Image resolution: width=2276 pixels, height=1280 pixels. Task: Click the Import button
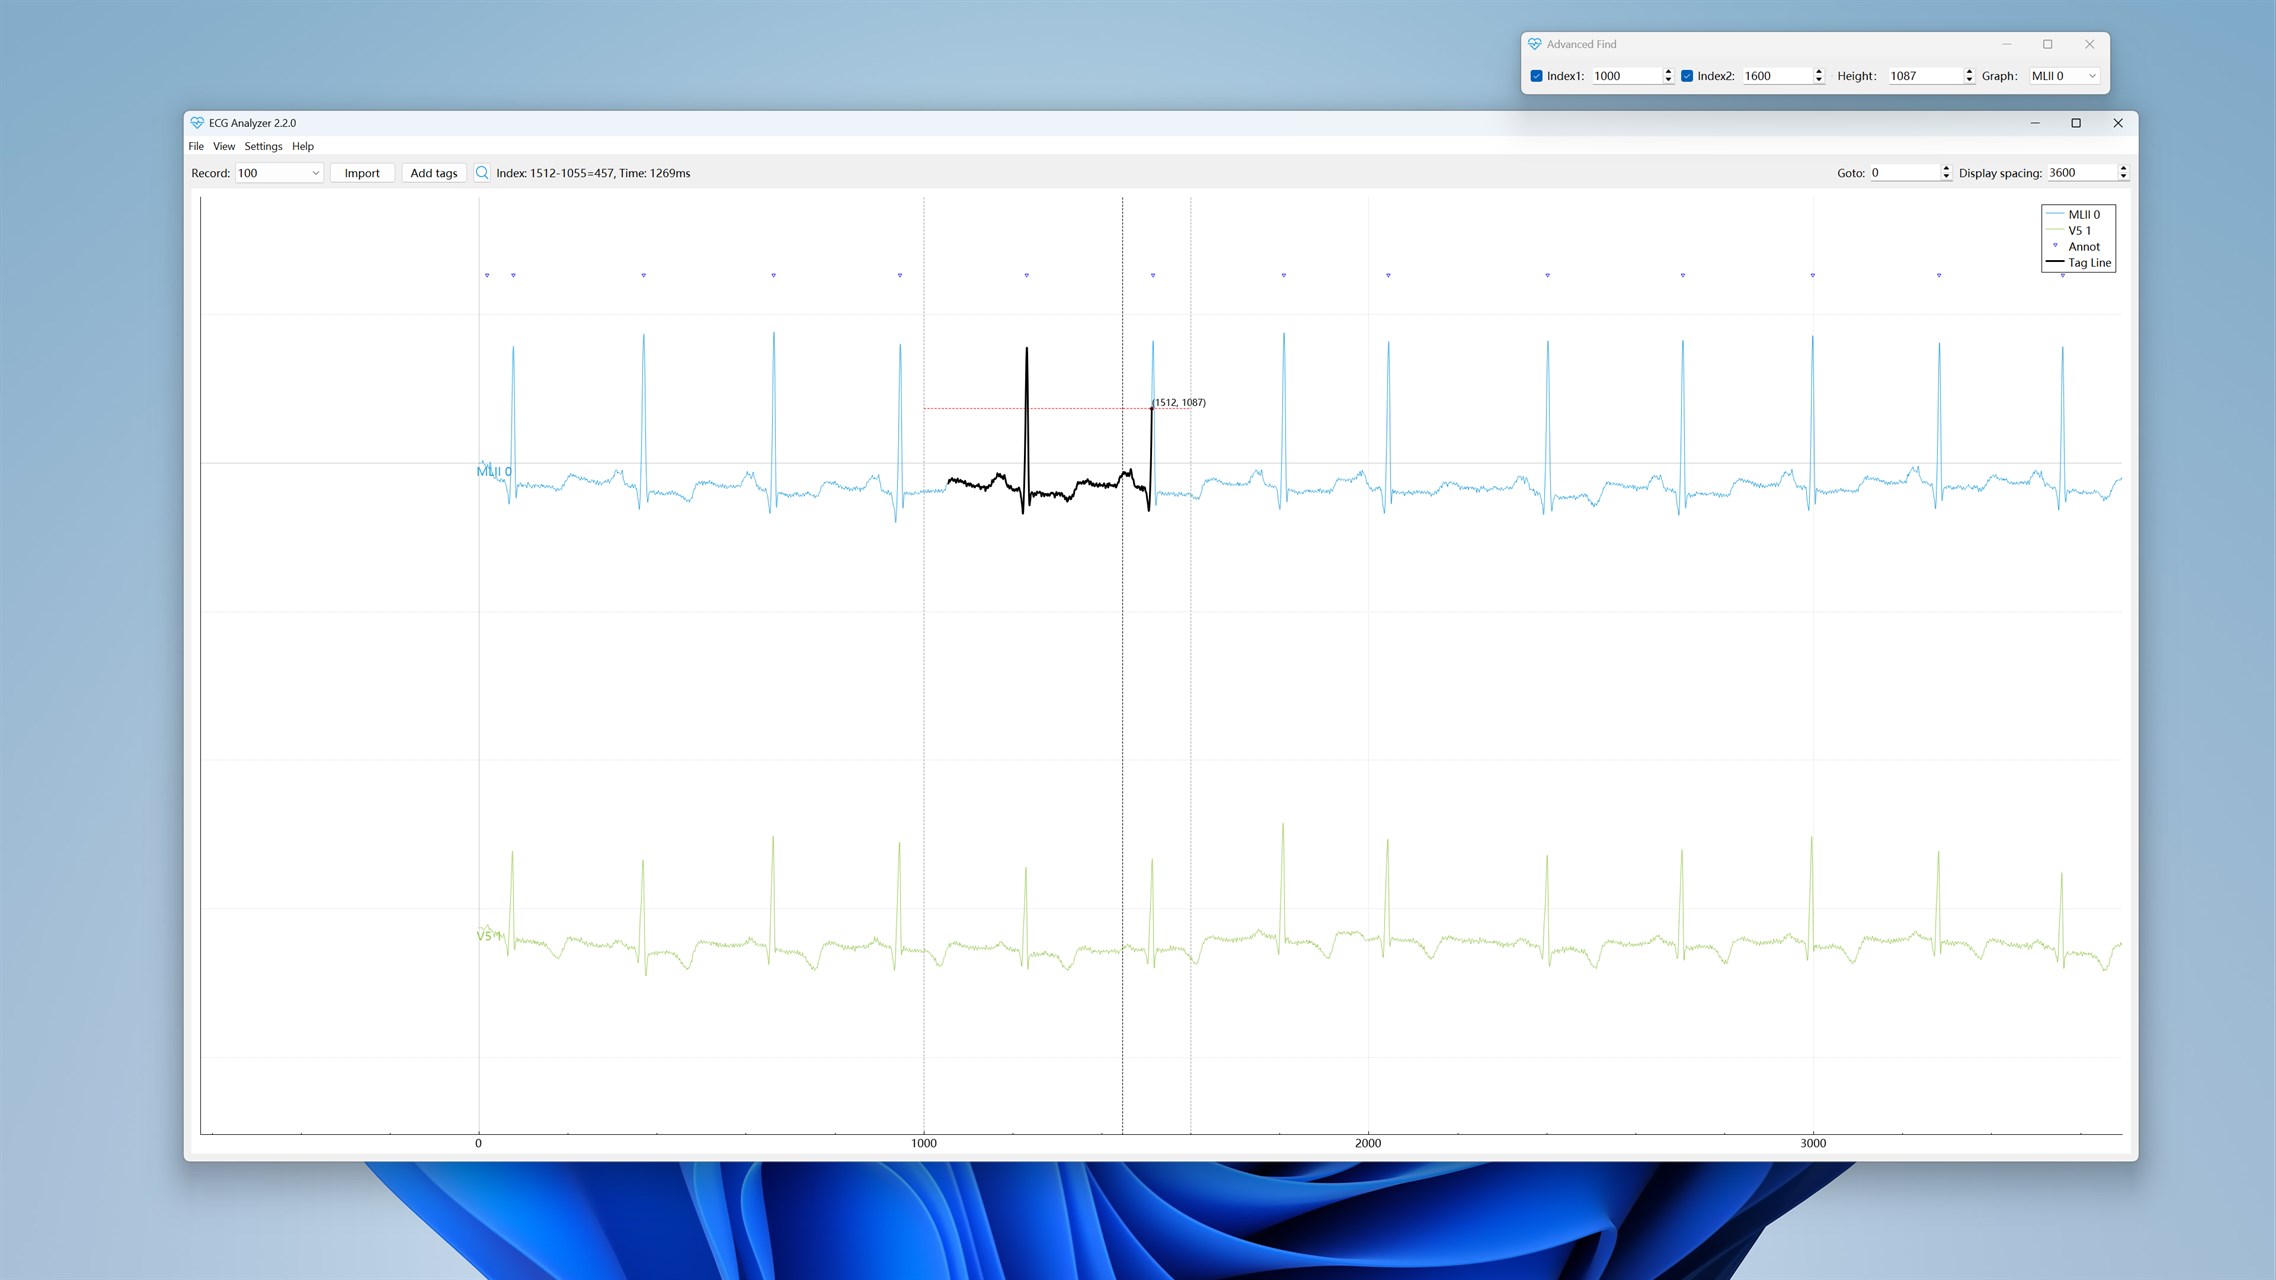[362, 173]
